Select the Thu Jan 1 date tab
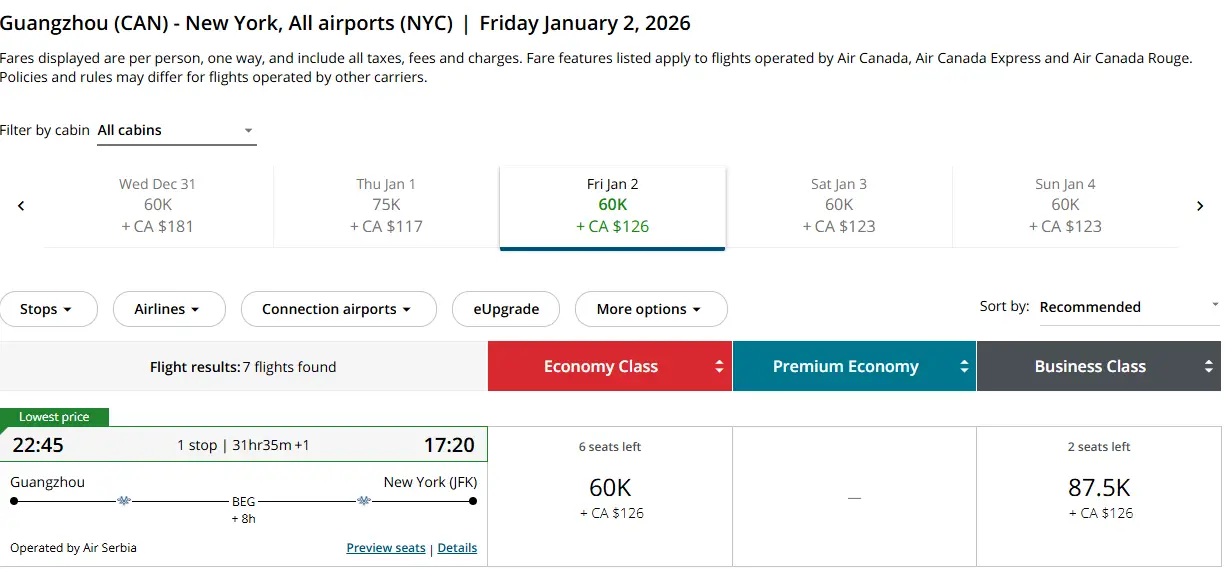 pyautogui.click(x=386, y=206)
